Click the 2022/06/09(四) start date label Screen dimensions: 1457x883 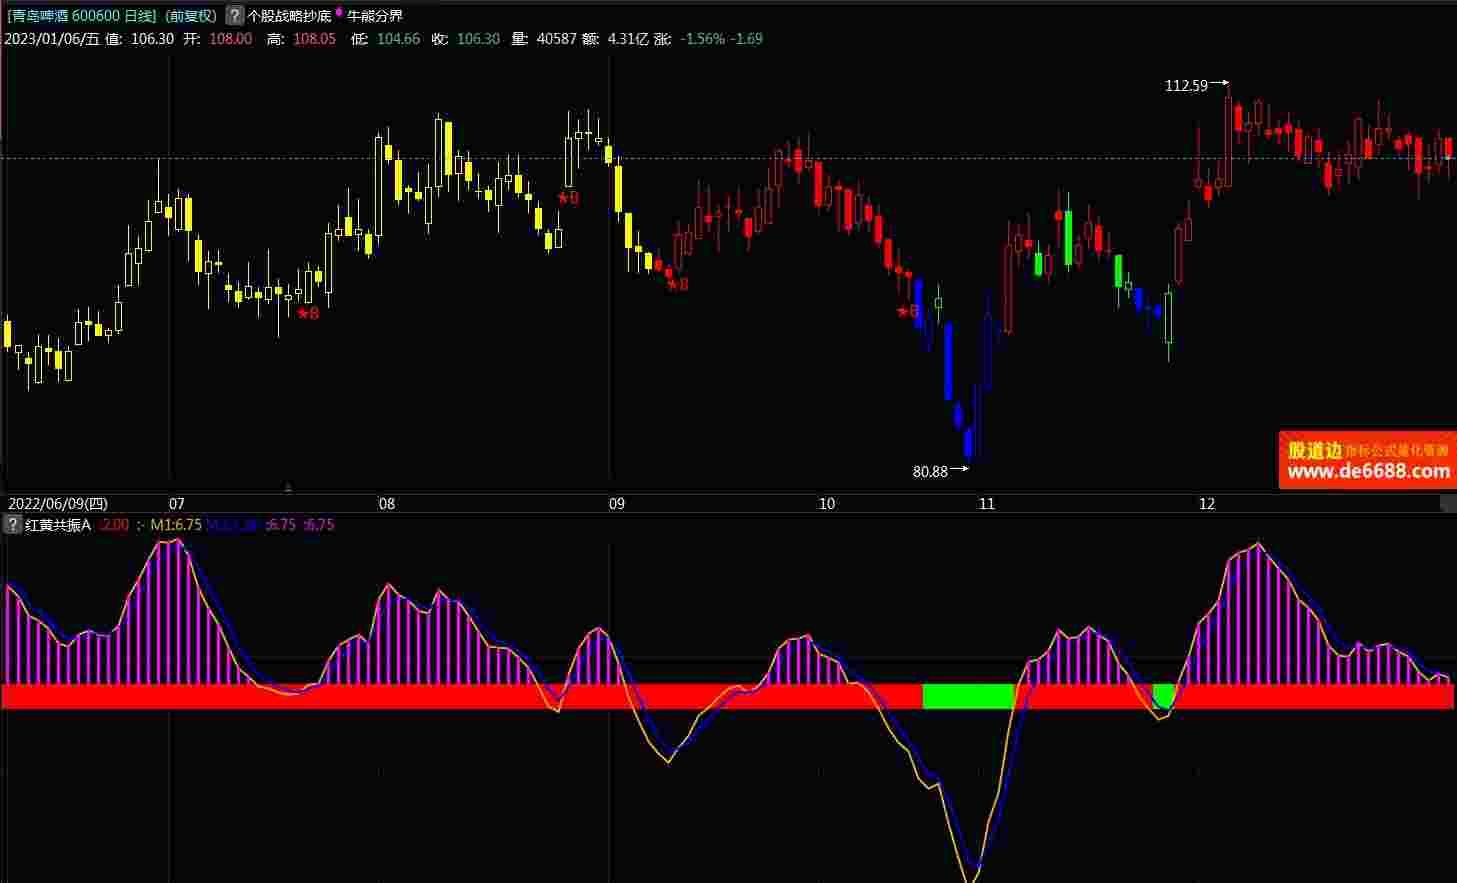pyautogui.click(x=57, y=503)
